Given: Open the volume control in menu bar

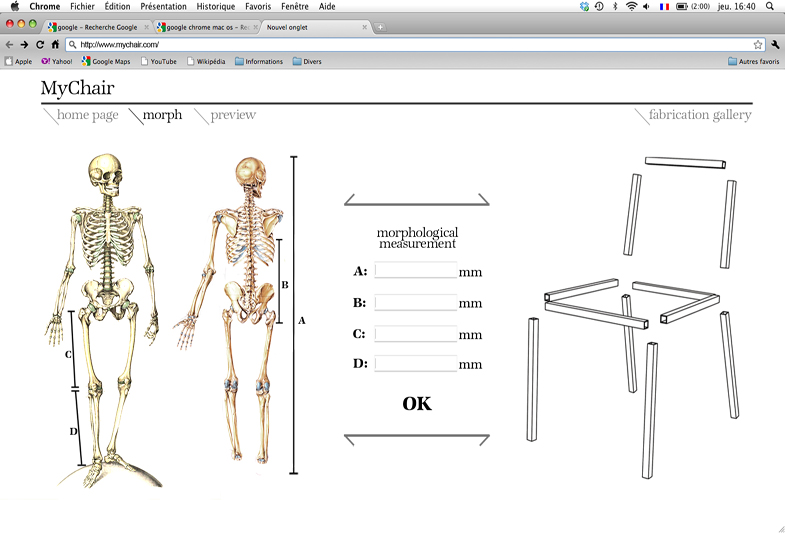Looking at the screenshot, I should (x=646, y=6).
